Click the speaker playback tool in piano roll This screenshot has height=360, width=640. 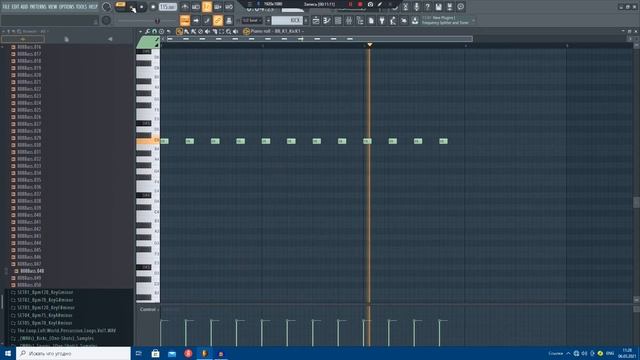pos(236,31)
